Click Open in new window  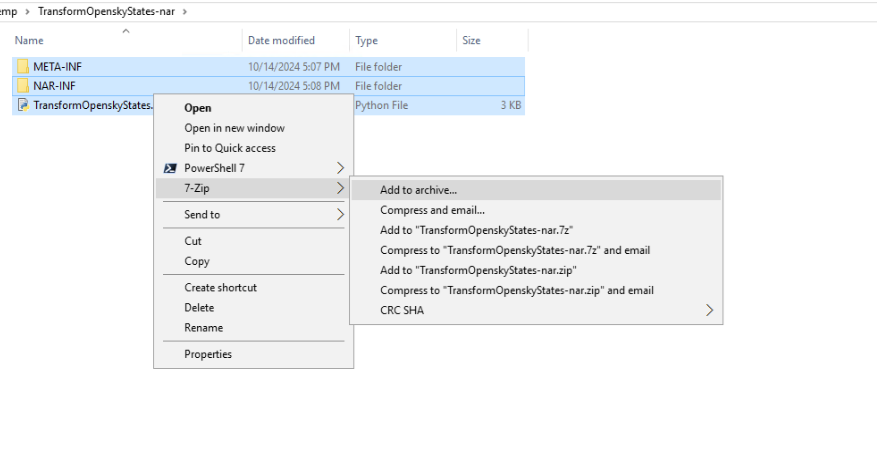(234, 128)
